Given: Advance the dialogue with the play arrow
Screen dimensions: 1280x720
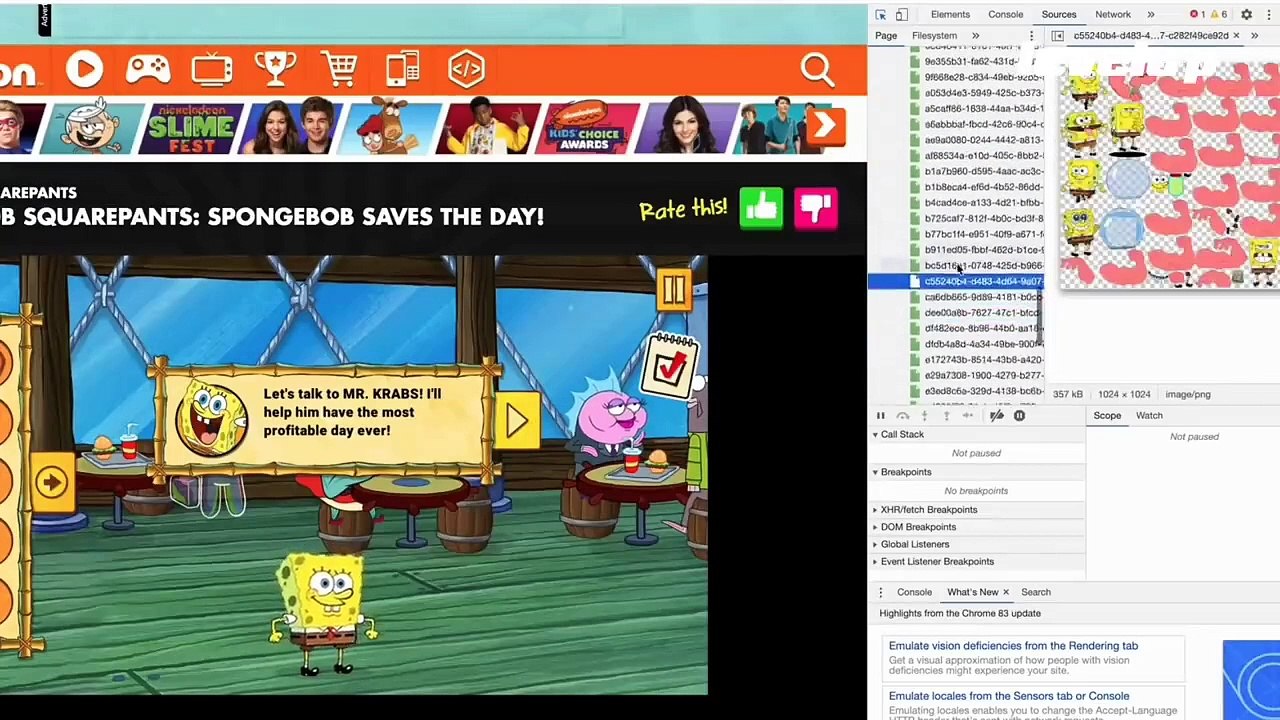Looking at the screenshot, I should coord(517,419).
